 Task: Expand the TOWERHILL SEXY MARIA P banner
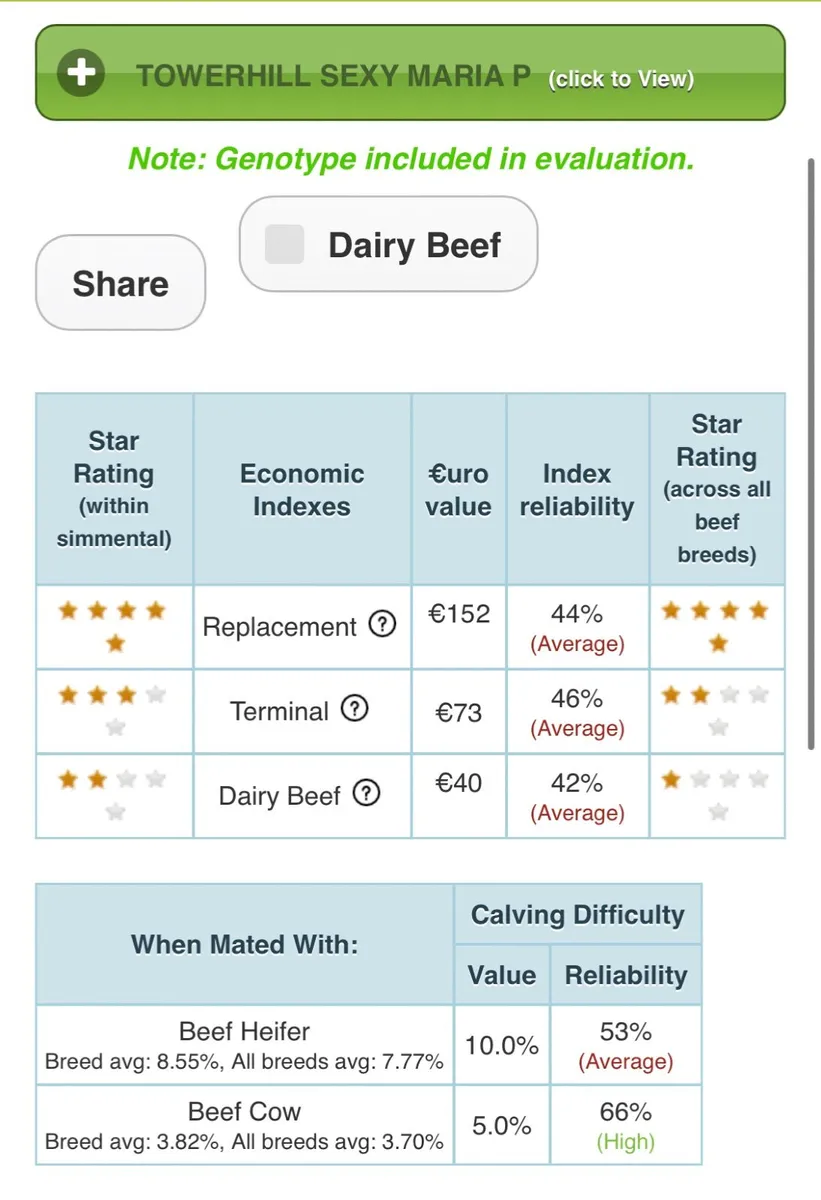(410, 73)
